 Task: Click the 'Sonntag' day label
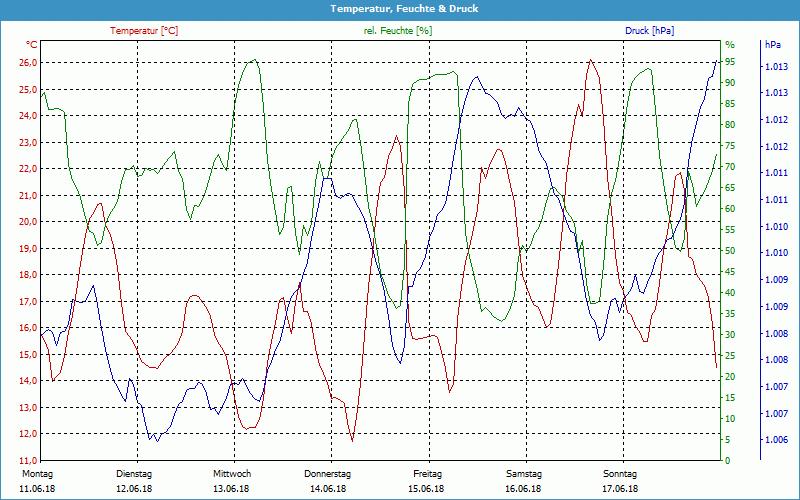[x=620, y=474]
